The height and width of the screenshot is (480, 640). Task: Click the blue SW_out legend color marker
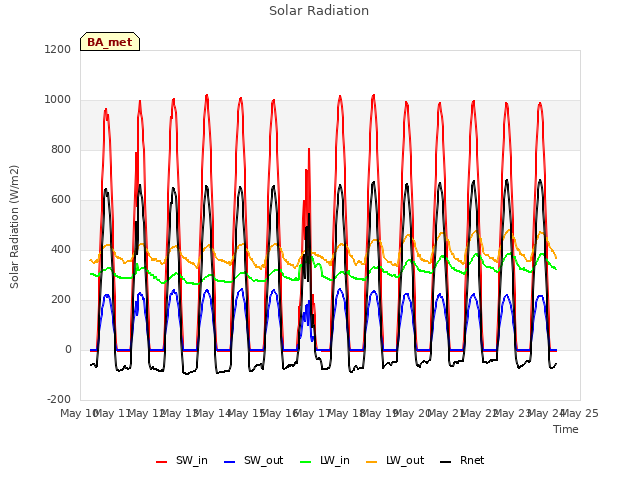click(230, 462)
